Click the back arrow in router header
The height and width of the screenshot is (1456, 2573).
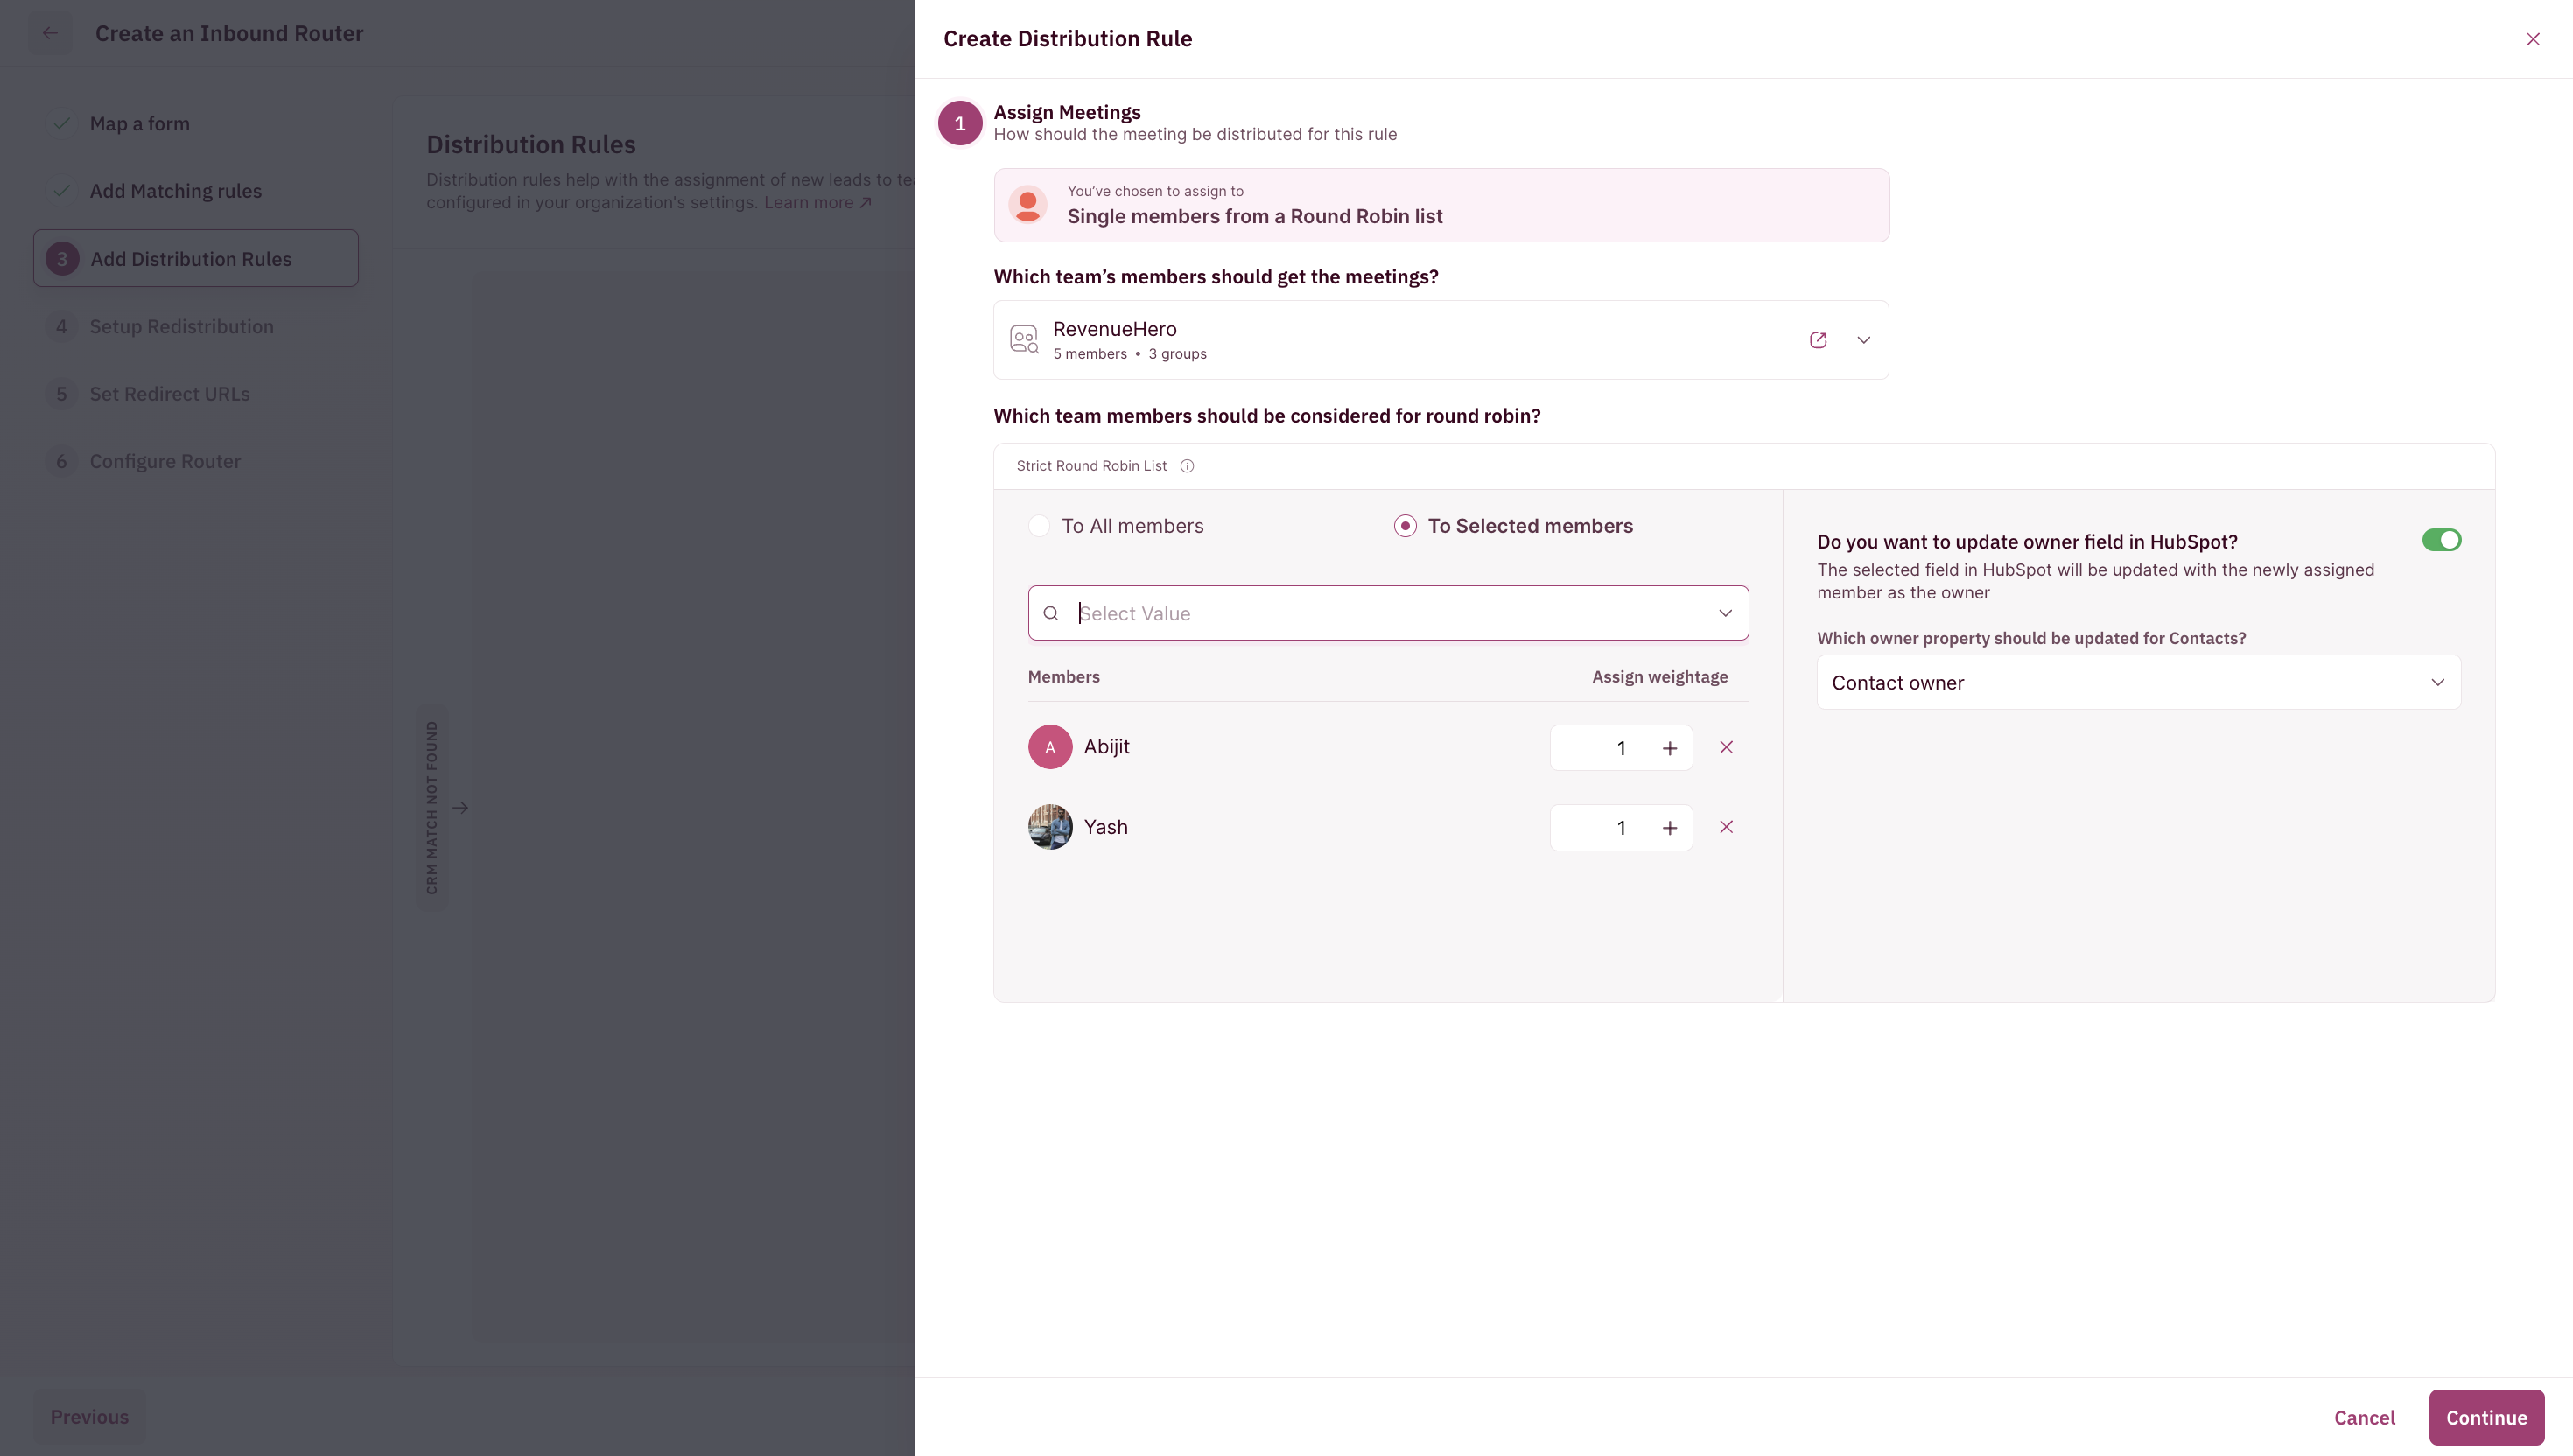[50, 33]
